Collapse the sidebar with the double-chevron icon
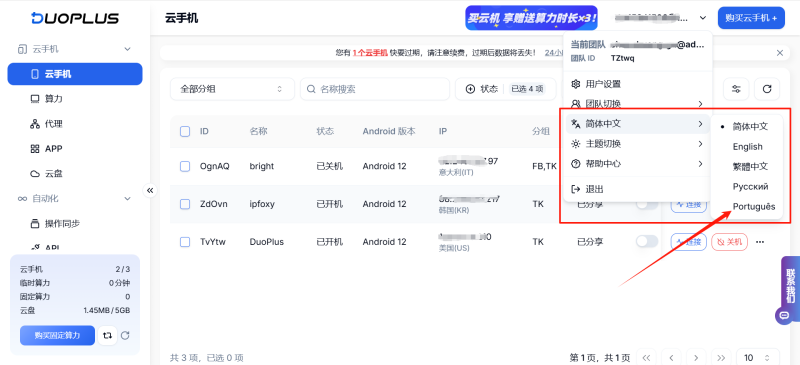This screenshot has width=800, height=365. point(150,190)
